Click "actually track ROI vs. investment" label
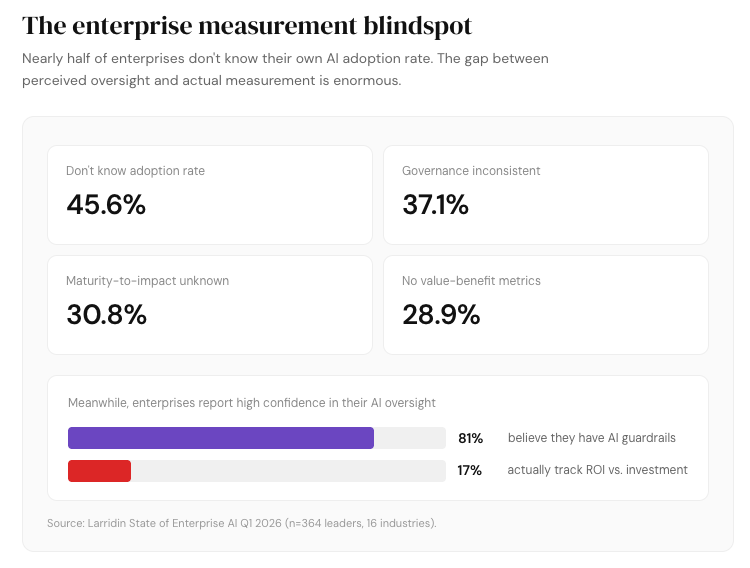The height and width of the screenshot is (568, 750). pyautogui.click(x=597, y=470)
